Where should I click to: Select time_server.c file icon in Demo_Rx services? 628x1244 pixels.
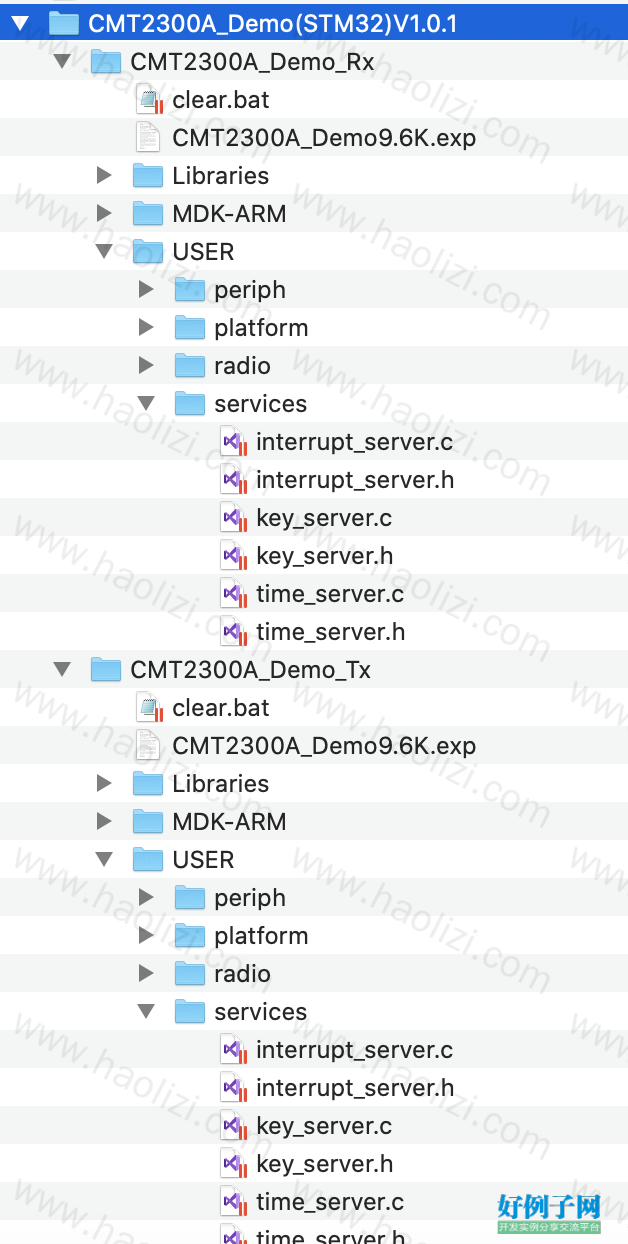[x=233, y=594]
